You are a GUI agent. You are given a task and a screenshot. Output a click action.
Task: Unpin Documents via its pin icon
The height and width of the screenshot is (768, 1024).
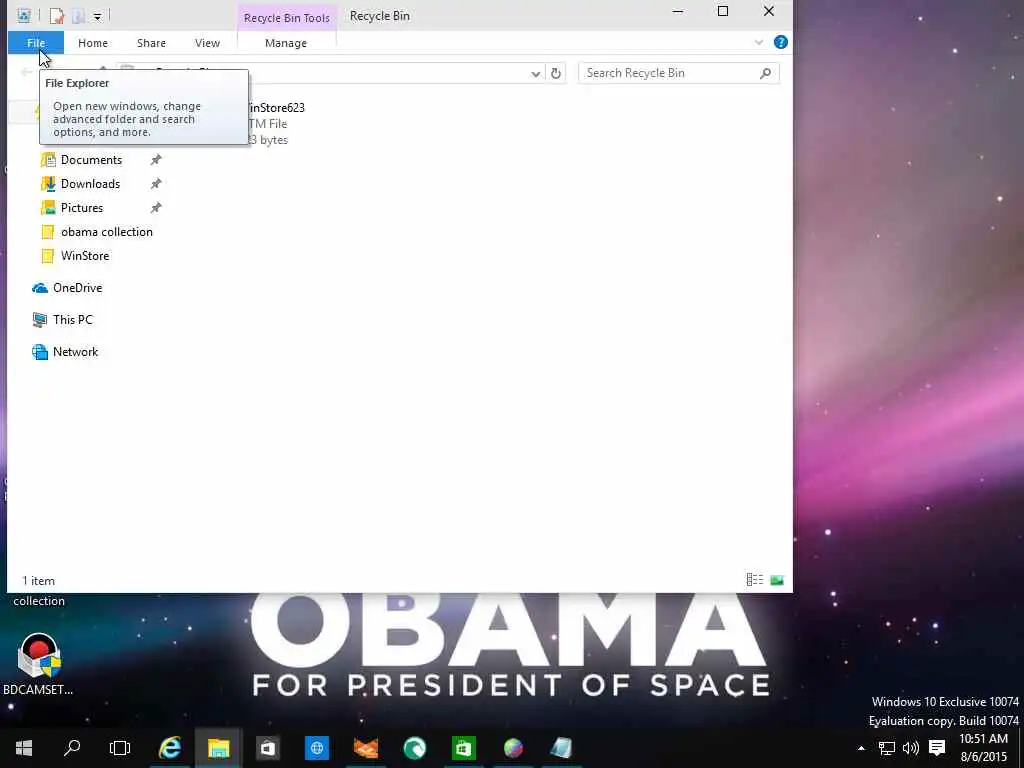(155, 160)
